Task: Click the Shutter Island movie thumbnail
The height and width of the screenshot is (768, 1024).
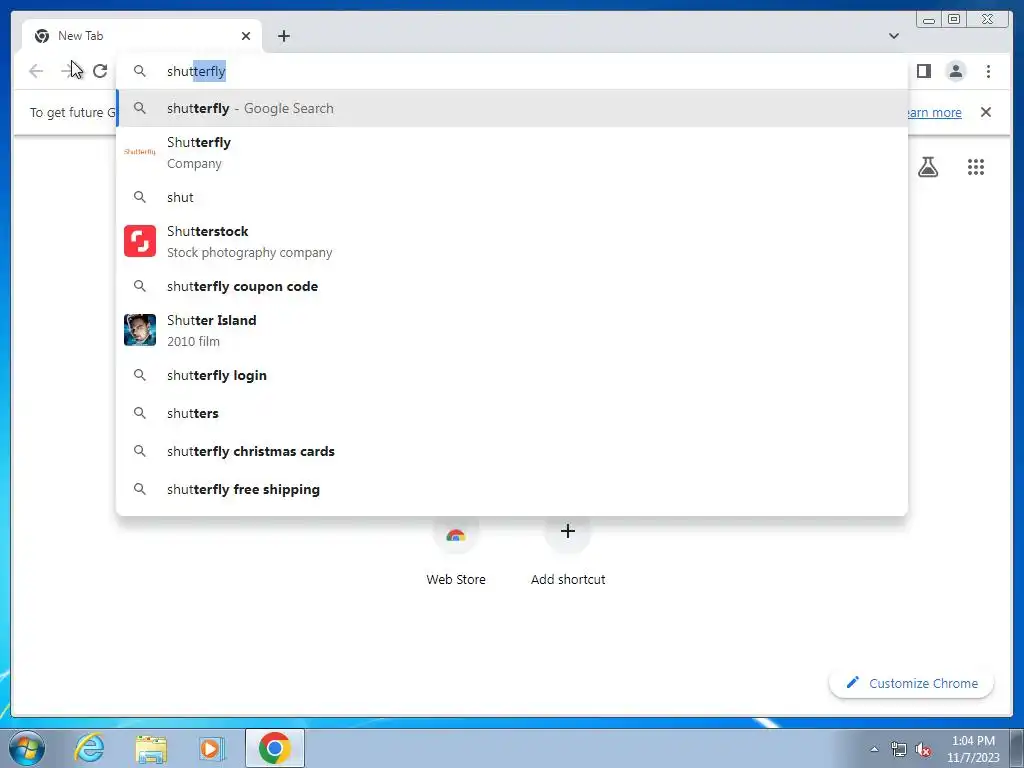Action: click(140, 330)
